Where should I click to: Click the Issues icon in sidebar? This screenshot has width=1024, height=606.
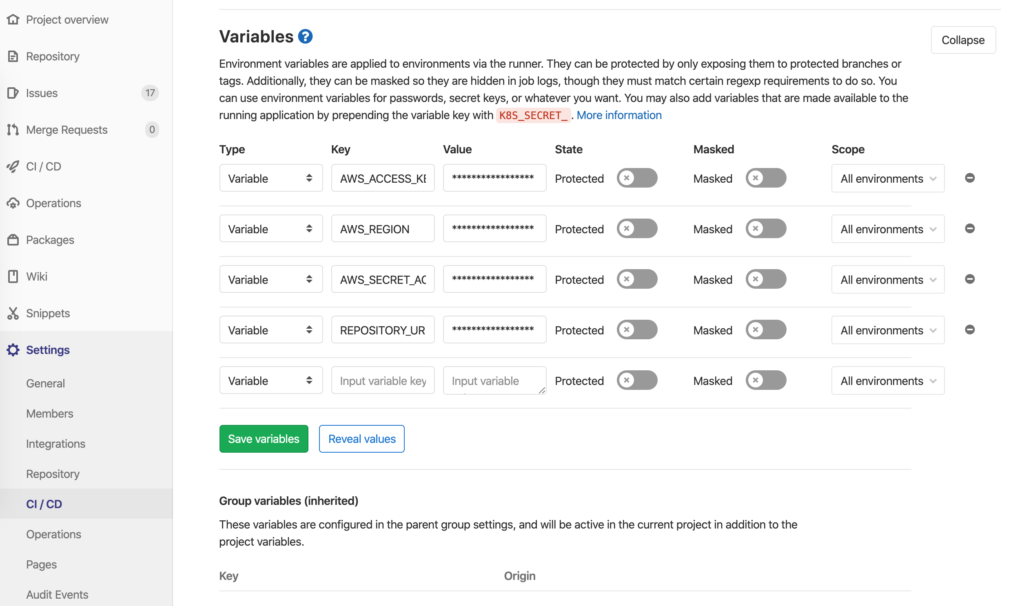pos(13,93)
